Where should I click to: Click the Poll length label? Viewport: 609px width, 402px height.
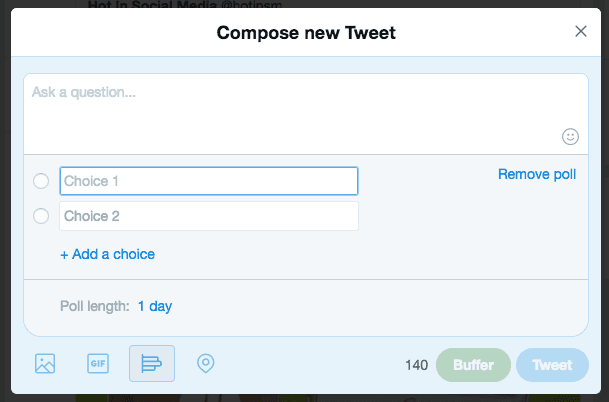pyautogui.click(x=95, y=306)
